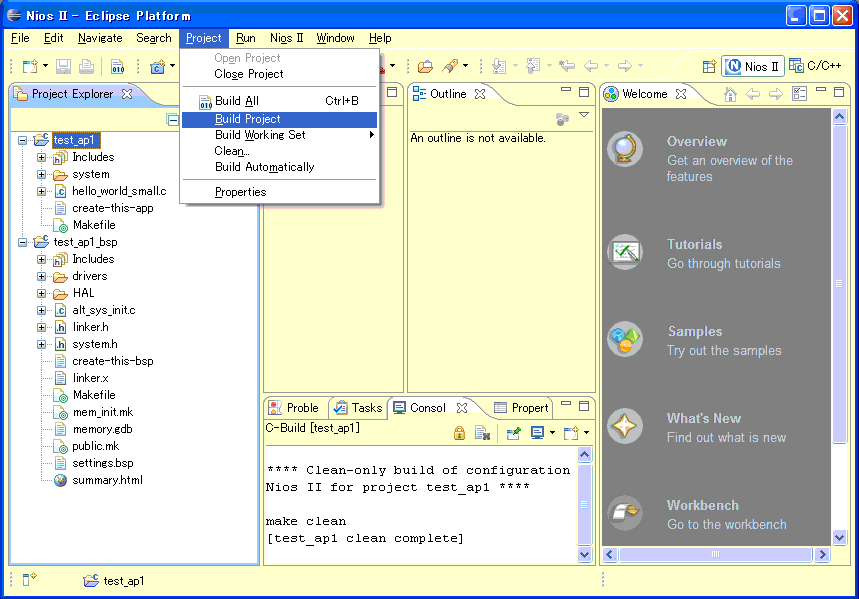Close the Outline view tab

[480, 94]
